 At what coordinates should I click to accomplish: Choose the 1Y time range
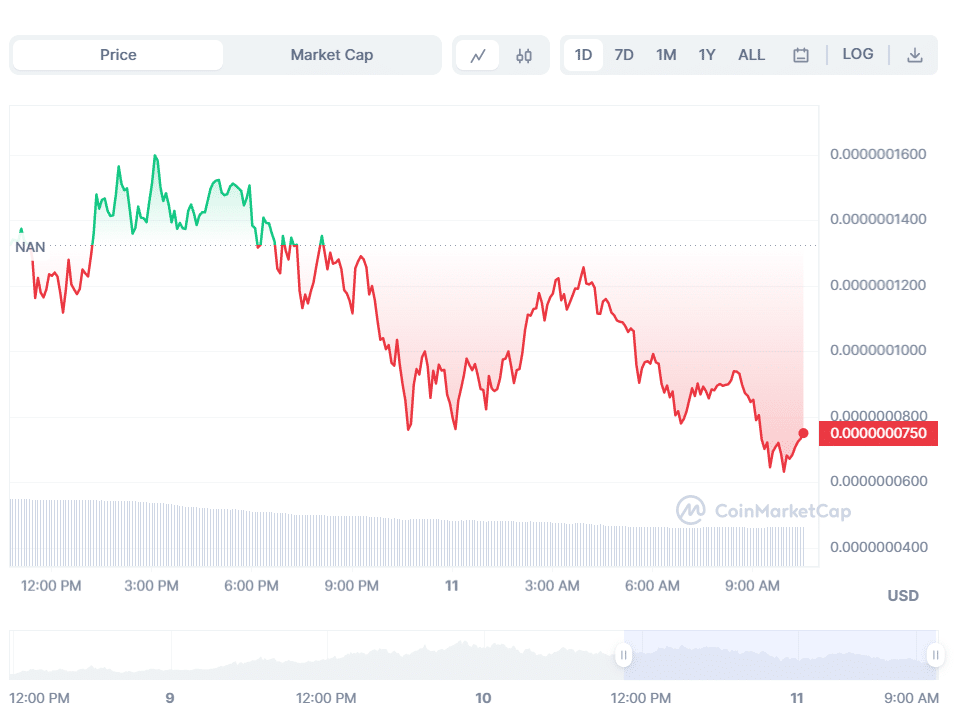tap(706, 55)
